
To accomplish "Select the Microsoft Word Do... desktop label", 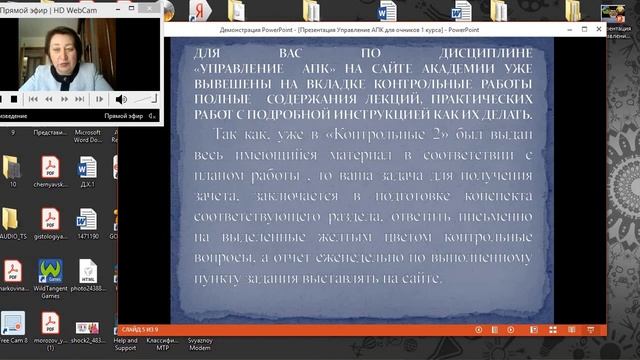I will click(x=87, y=136).
